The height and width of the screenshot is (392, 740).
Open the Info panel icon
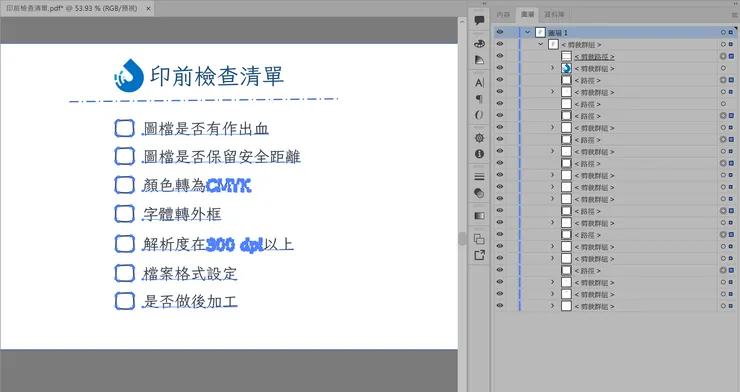pos(479,154)
